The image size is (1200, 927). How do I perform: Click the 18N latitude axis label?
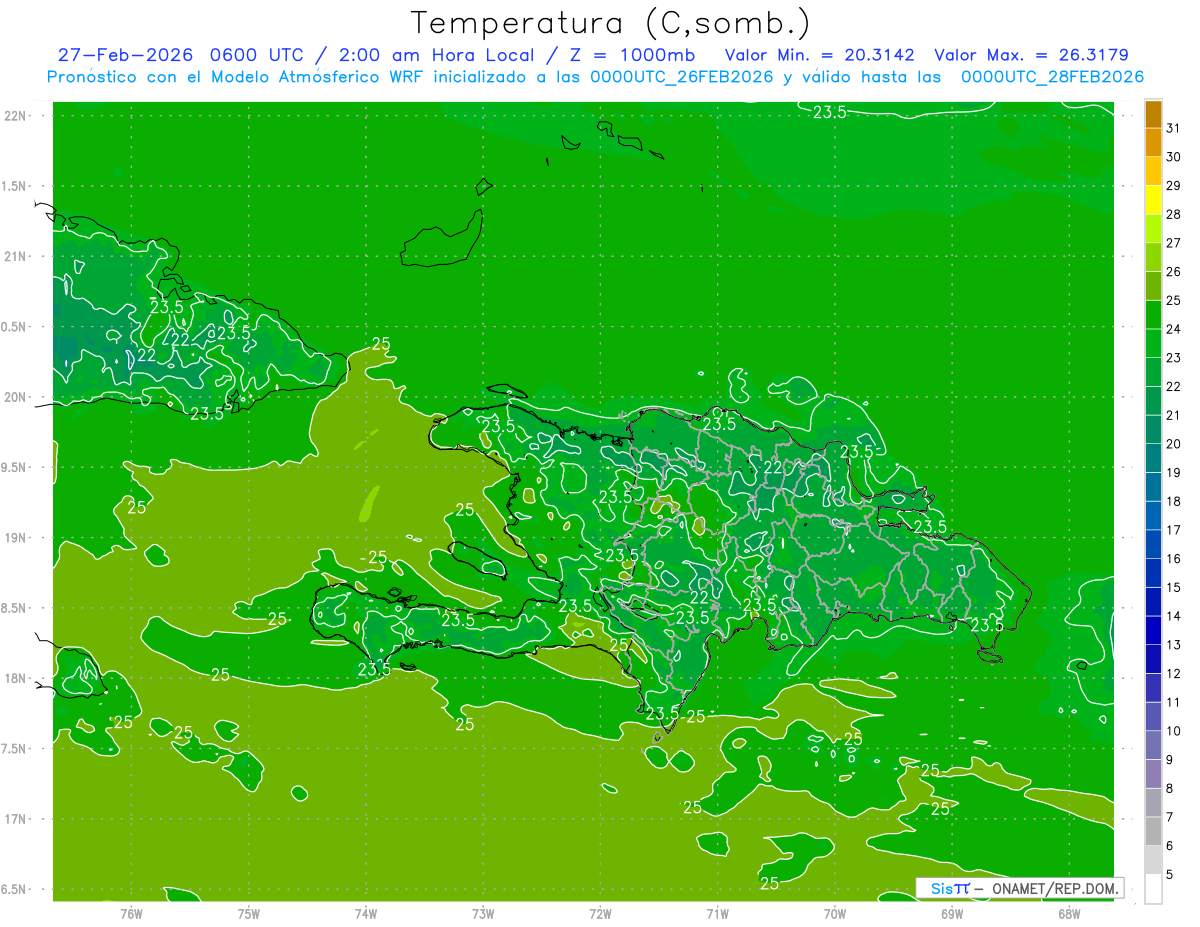point(17,678)
